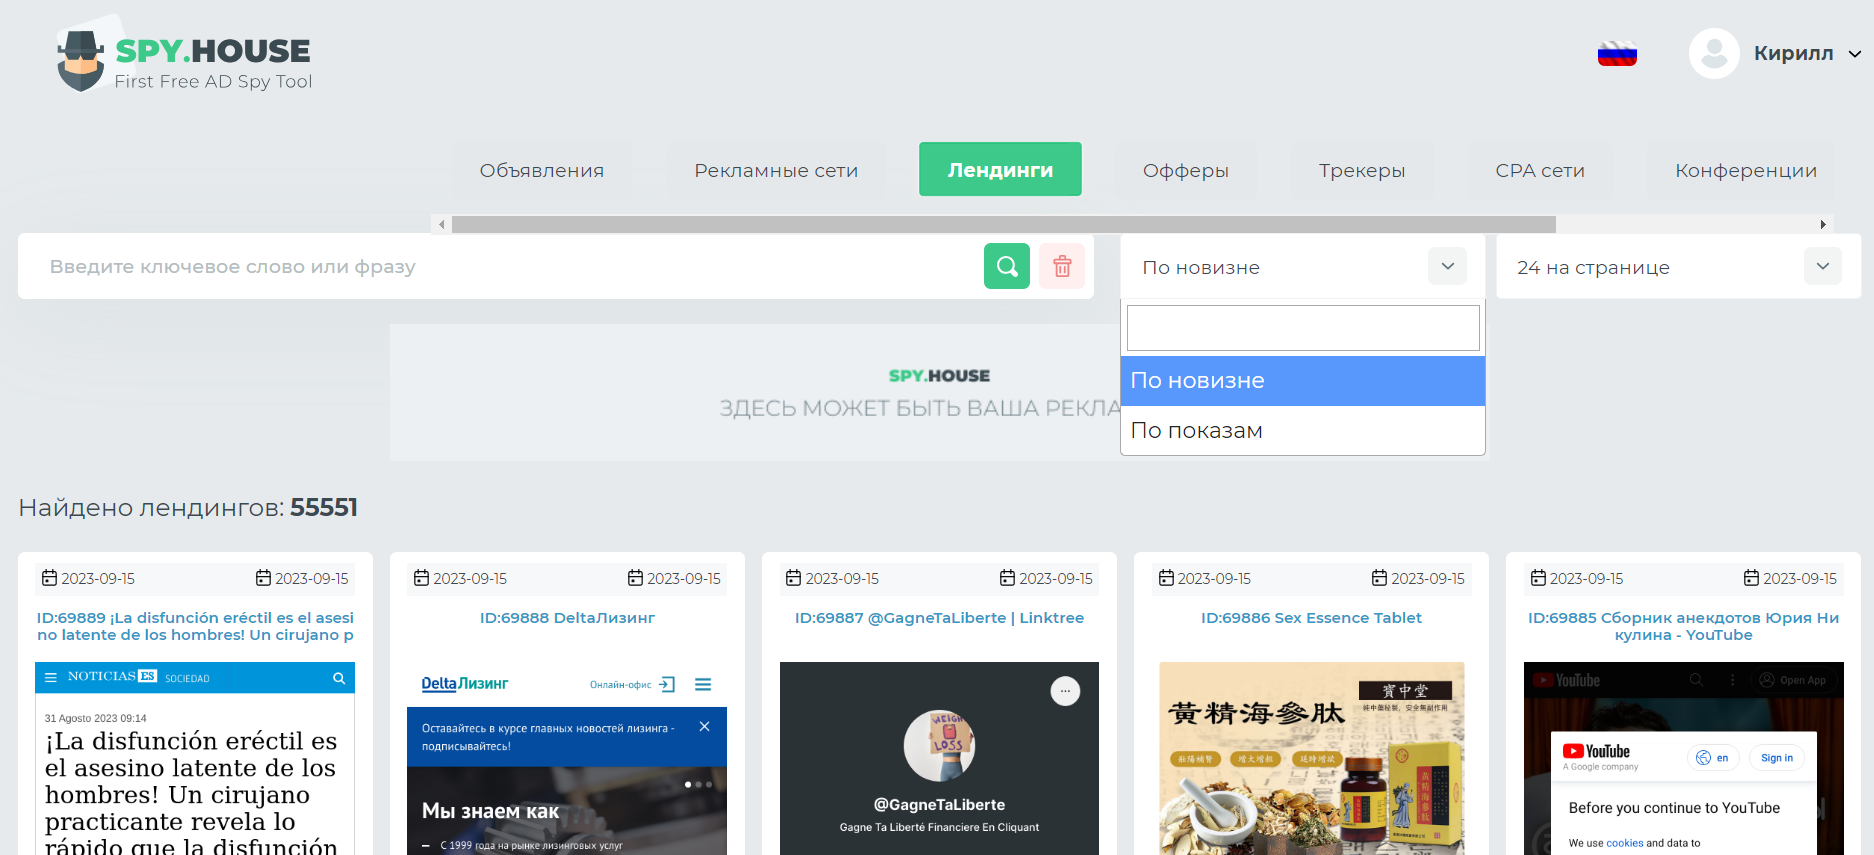Click hamburger menu icon in DeltaЛизинг preview
The width and height of the screenshot is (1874, 855).
tap(703, 684)
